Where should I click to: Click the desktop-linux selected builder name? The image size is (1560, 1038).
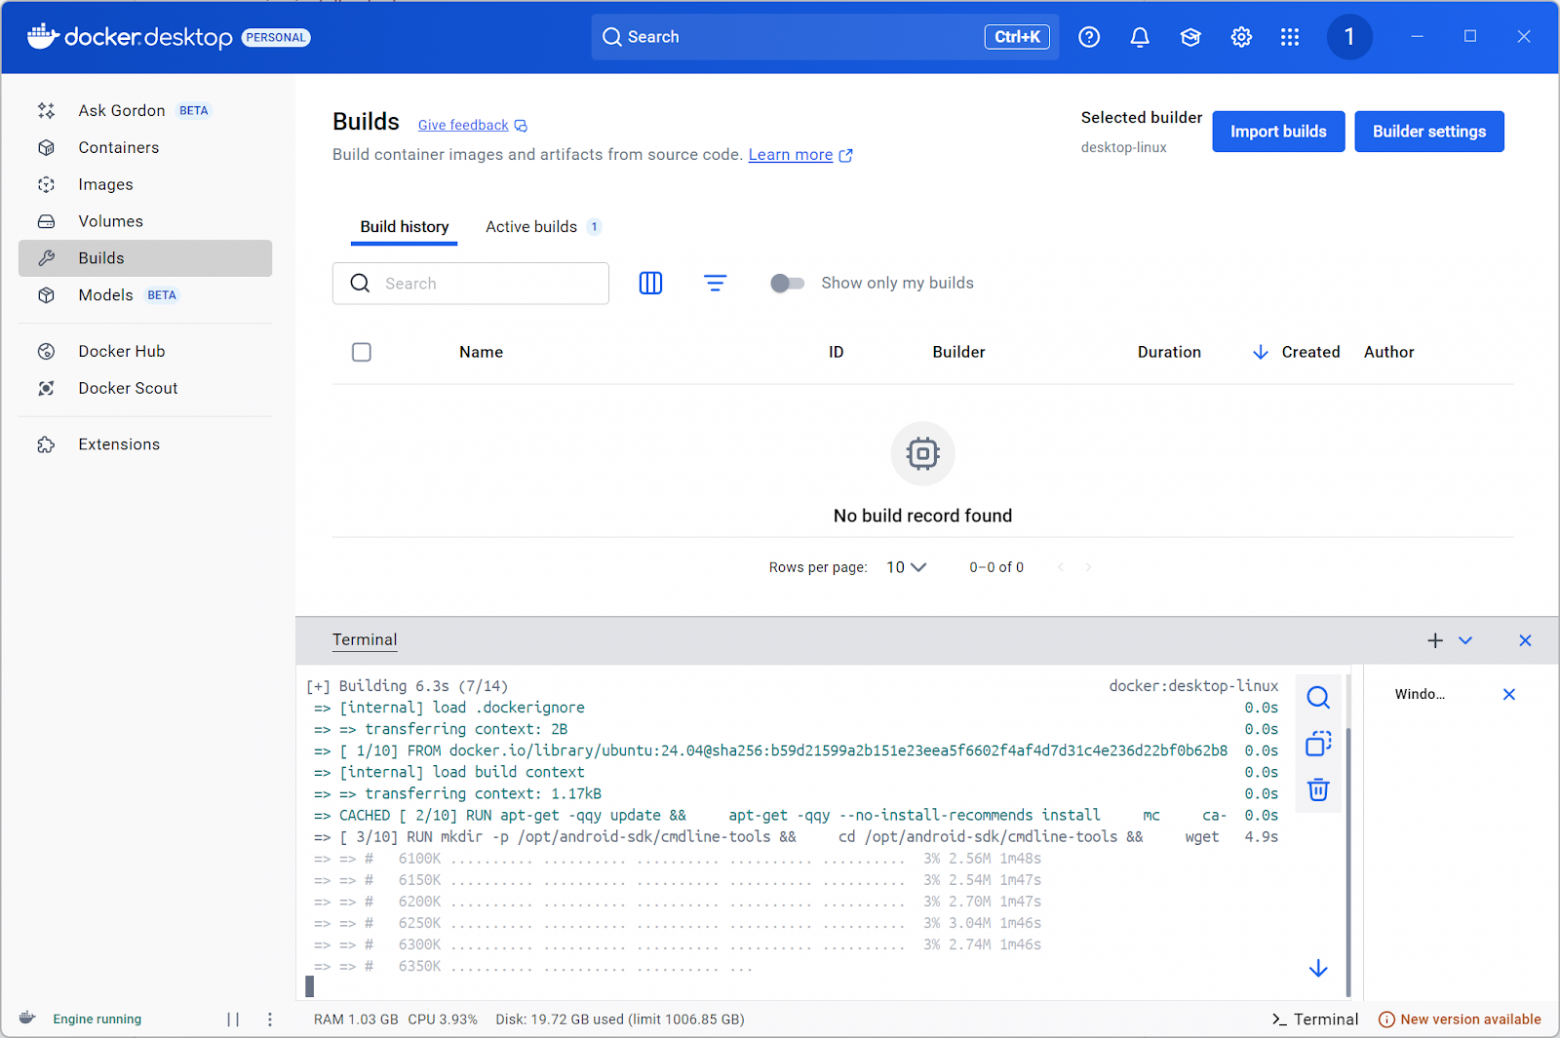(1124, 147)
